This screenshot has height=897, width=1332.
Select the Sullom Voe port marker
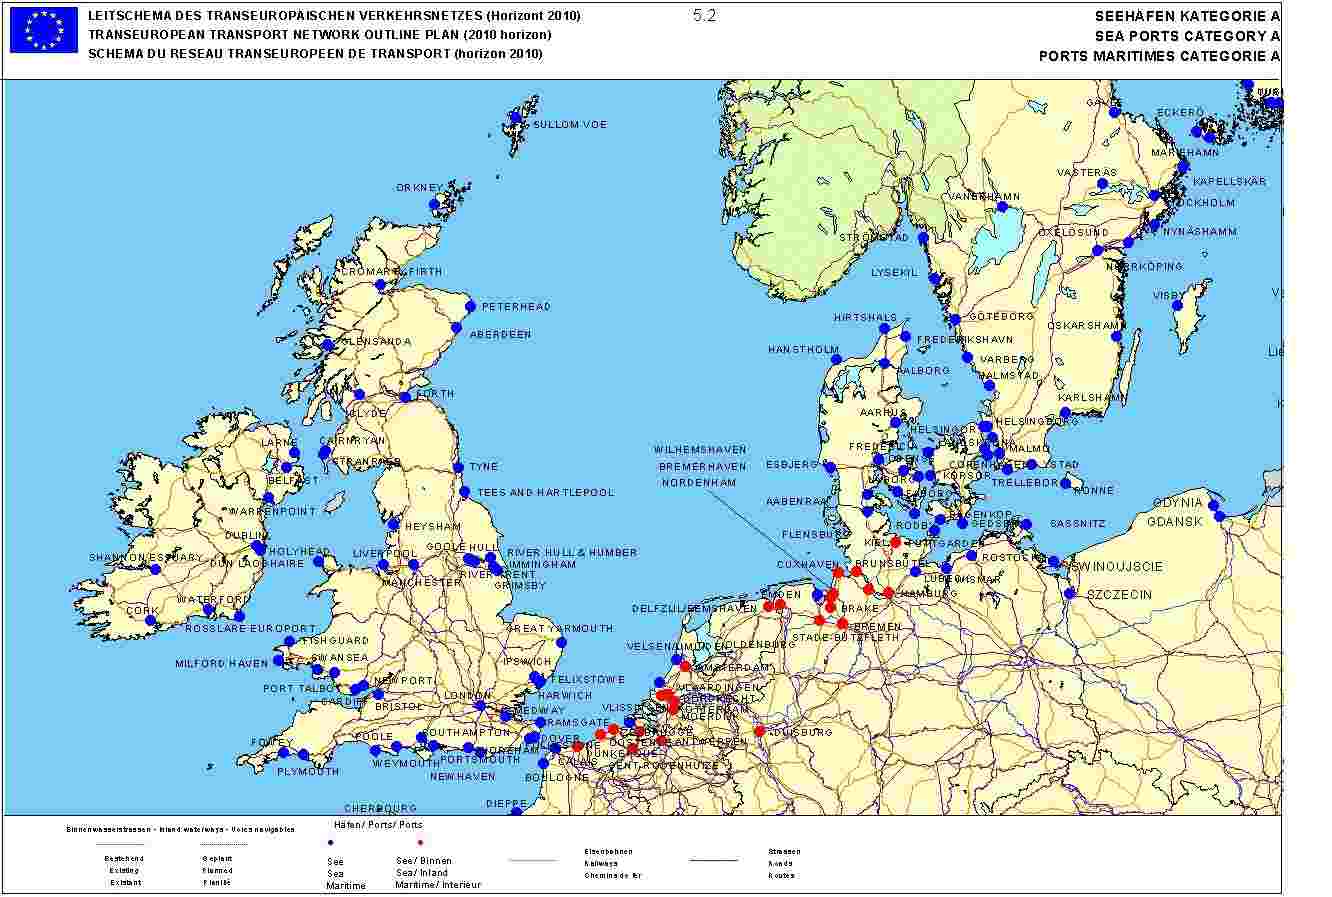(516, 117)
